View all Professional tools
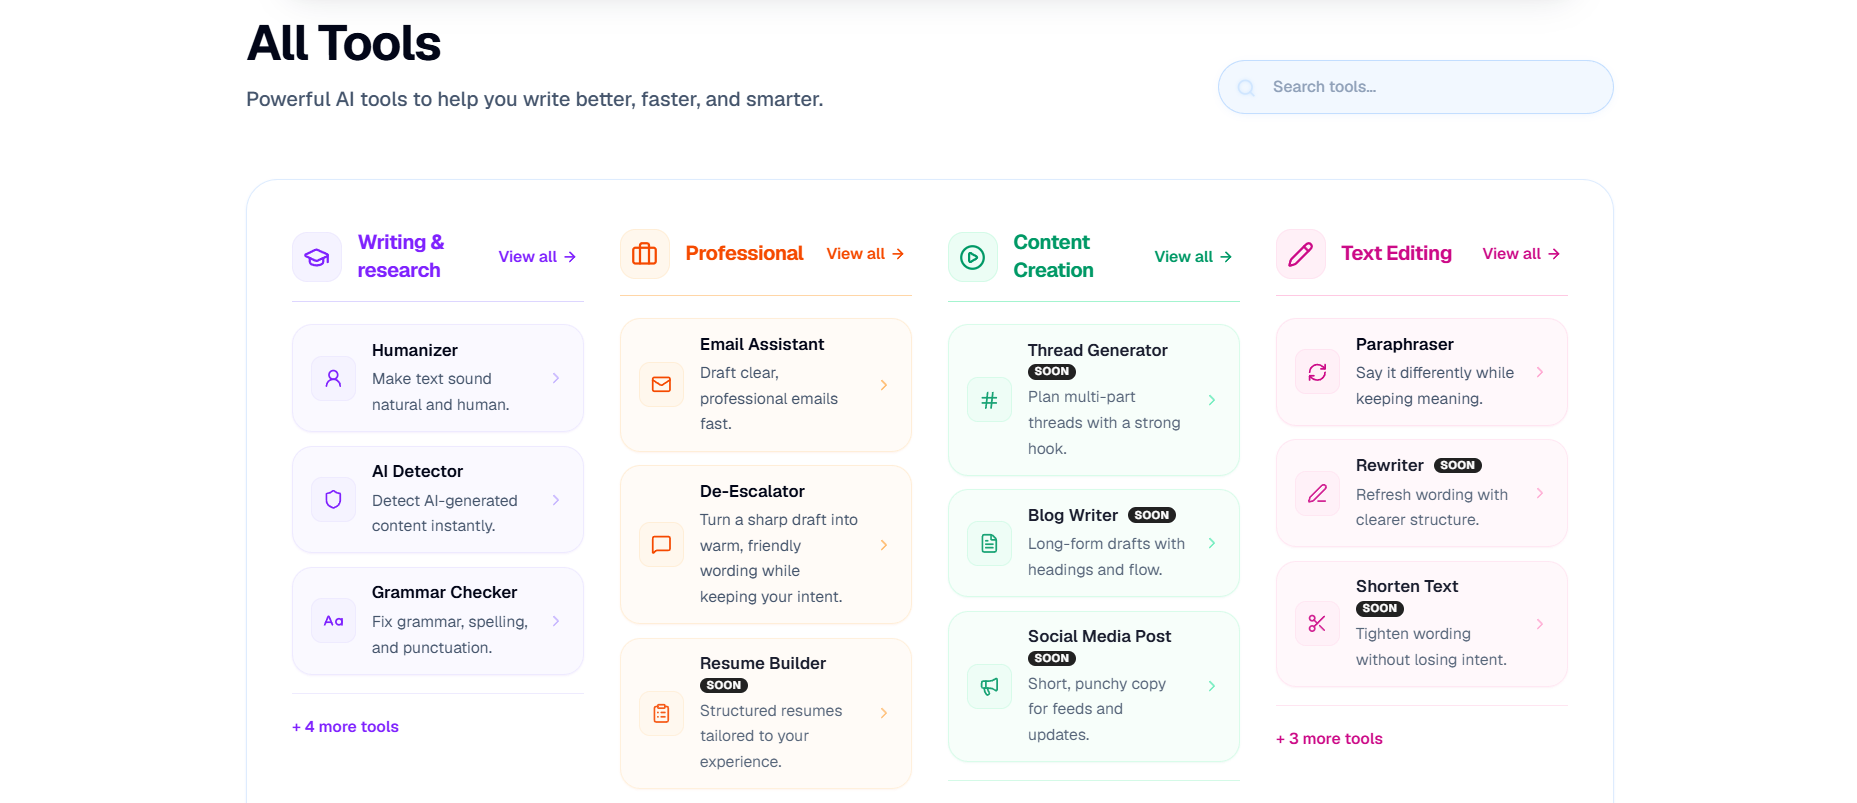The height and width of the screenshot is (803, 1857). pyautogui.click(x=866, y=254)
